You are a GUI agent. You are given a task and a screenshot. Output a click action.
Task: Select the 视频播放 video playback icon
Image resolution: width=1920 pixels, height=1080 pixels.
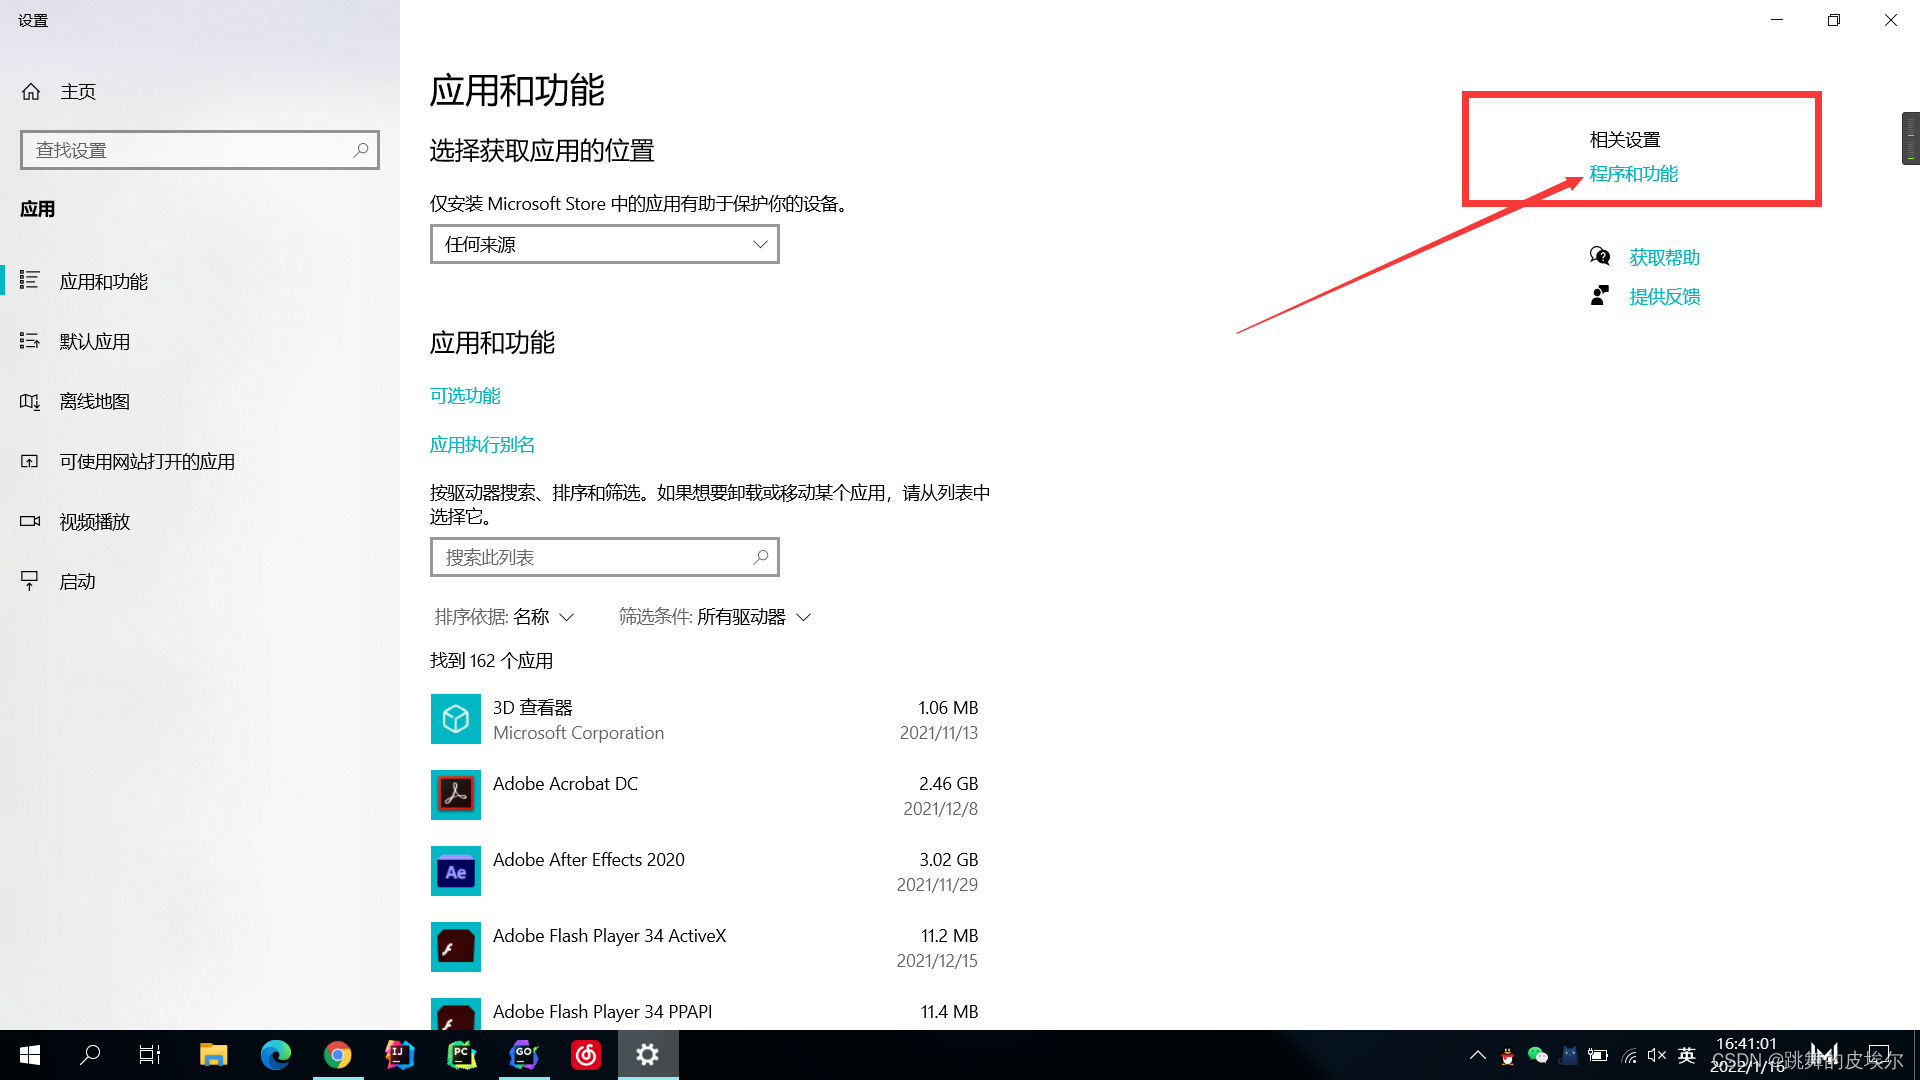point(29,521)
